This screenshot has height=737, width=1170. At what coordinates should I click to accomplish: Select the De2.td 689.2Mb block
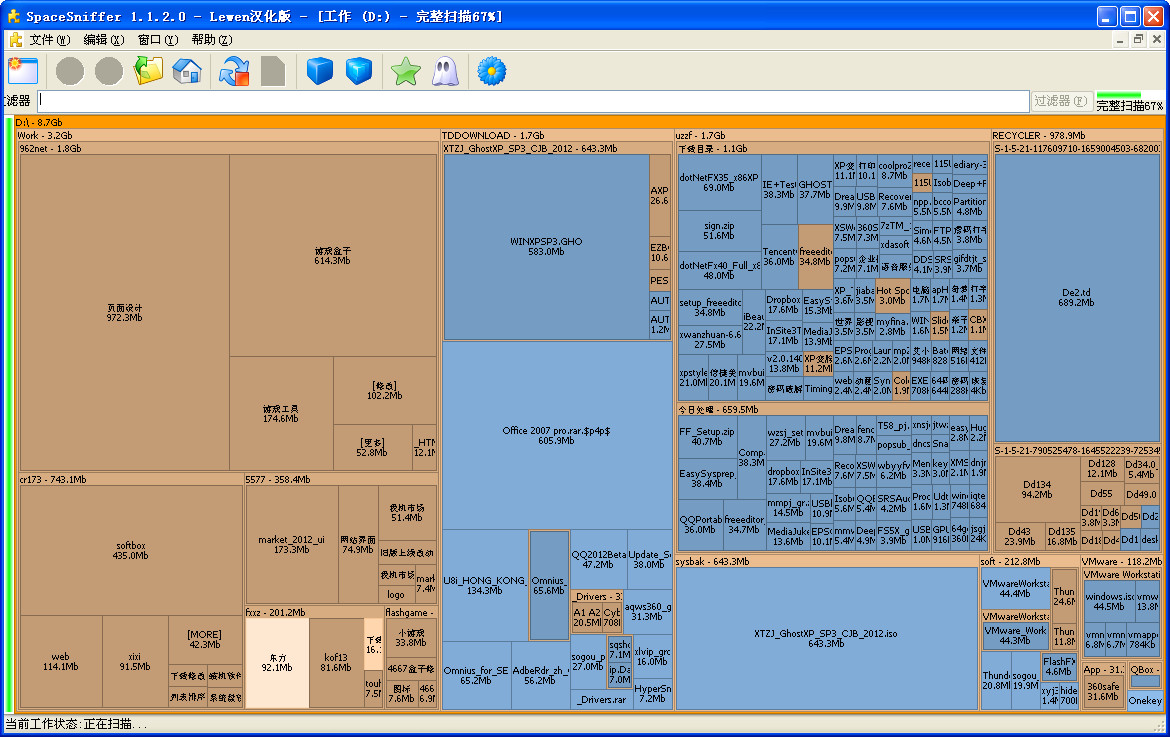click(1076, 298)
